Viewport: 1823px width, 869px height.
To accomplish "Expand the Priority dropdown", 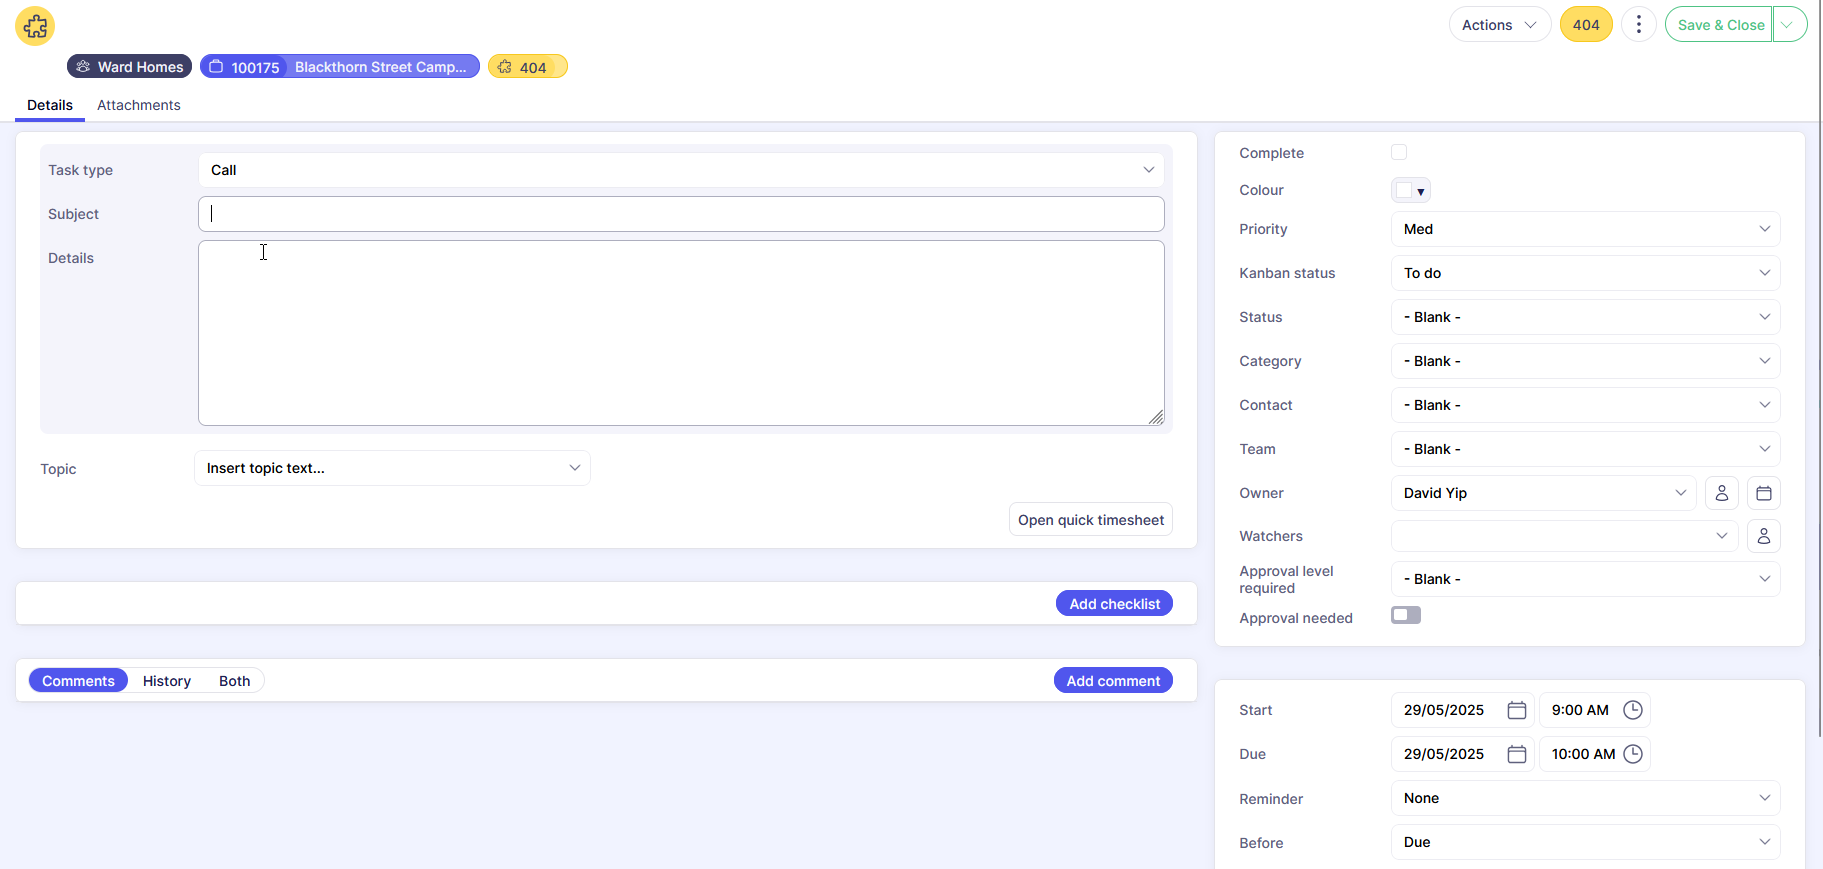I will tap(1584, 229).
